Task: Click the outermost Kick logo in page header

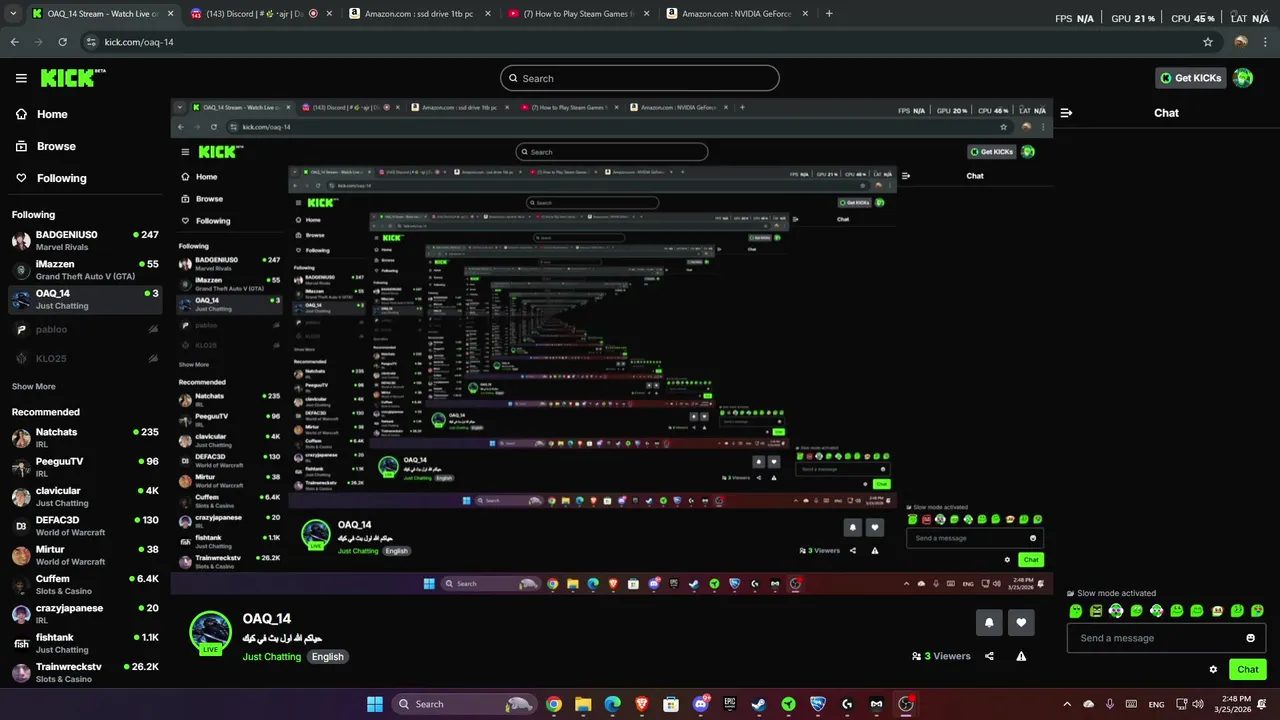Action: [72, 78]
